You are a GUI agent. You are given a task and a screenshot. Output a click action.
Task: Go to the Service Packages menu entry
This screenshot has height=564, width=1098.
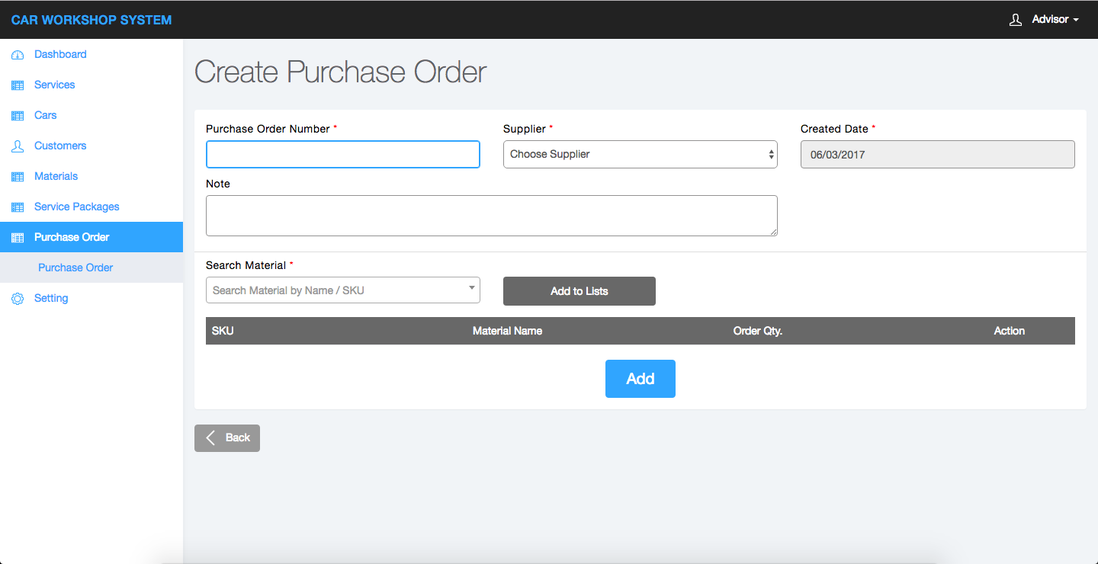(x=76, y=207)
